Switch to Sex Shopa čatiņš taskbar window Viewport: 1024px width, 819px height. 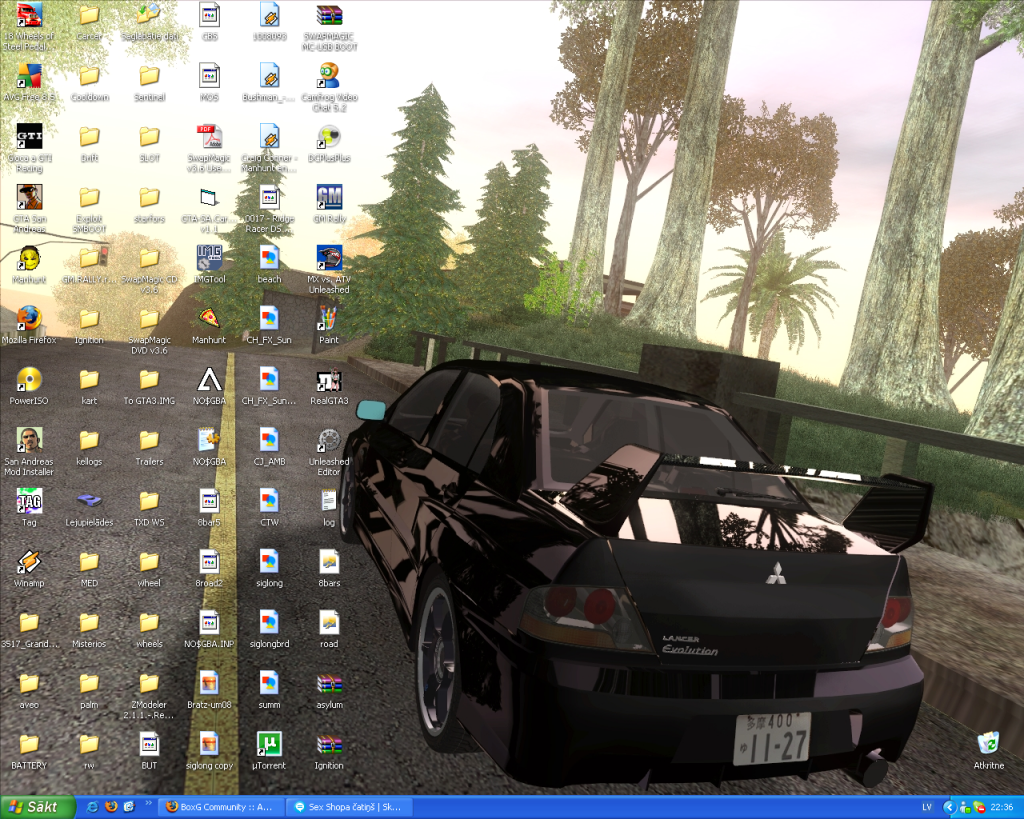click(x=348, y=807)
